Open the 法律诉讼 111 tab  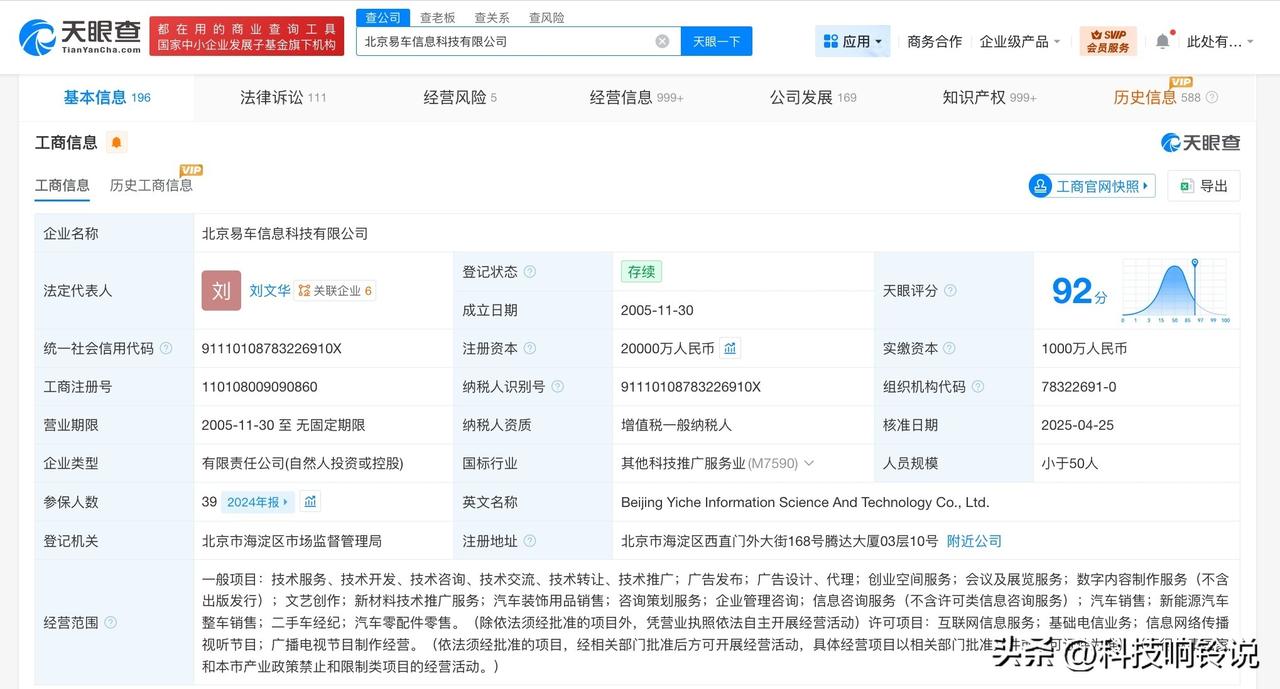(283, 98)
